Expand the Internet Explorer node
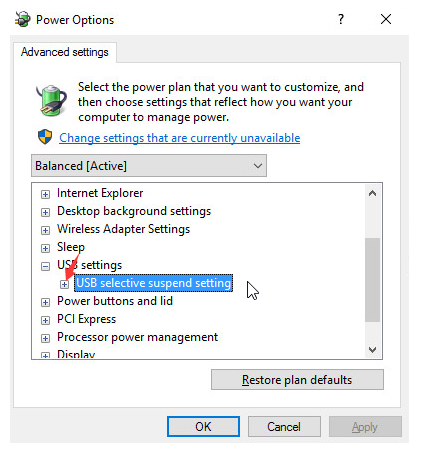Image resolution: width=421 pixels, height=463 pixels. click(x=45, y=194)
